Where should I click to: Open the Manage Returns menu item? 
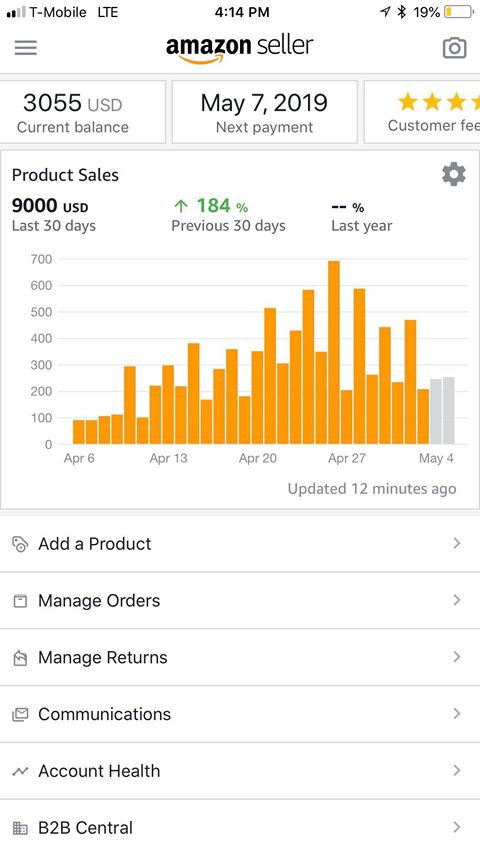coord(240,658)
